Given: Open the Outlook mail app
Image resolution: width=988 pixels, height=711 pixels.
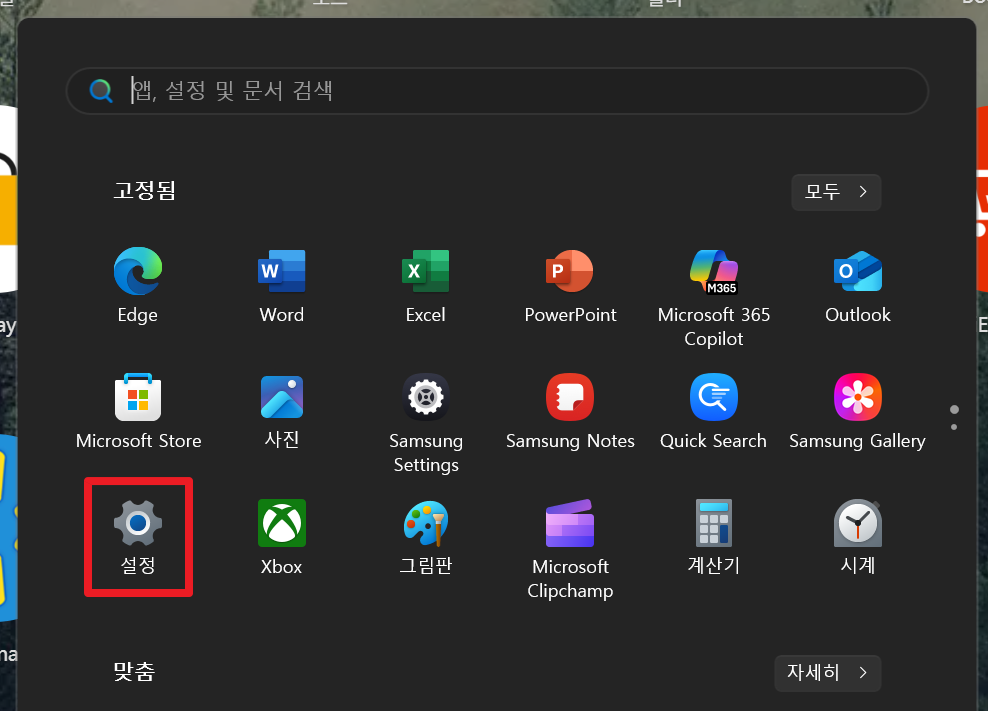Looking at the screenshot, I should point(858,286).
